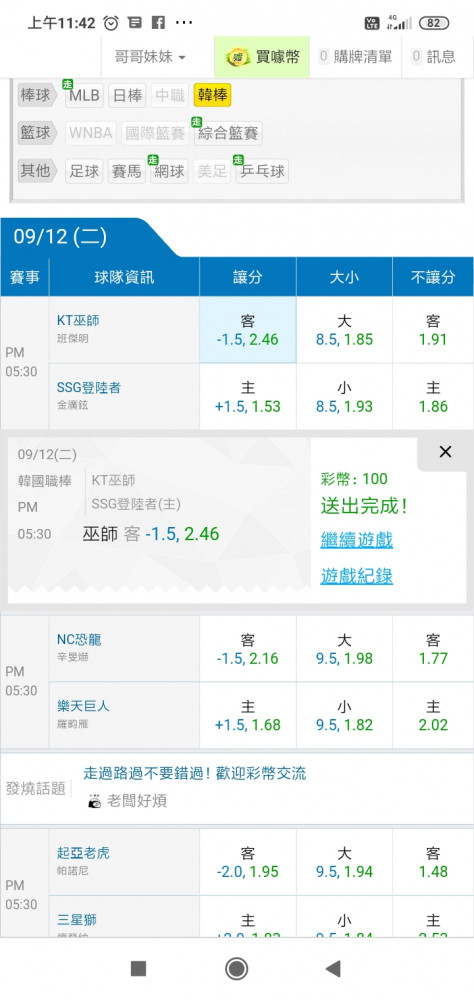
Task: Tap the Android home circle icon
Action: [x=237, y=969]
